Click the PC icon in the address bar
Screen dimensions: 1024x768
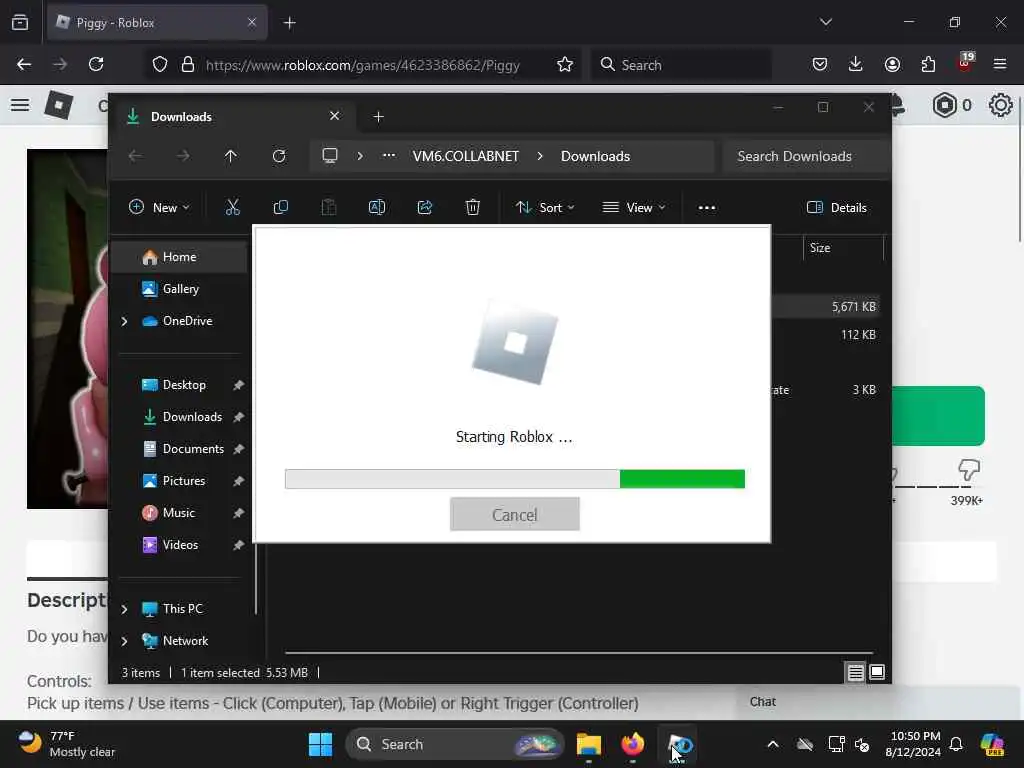[330, 156]
